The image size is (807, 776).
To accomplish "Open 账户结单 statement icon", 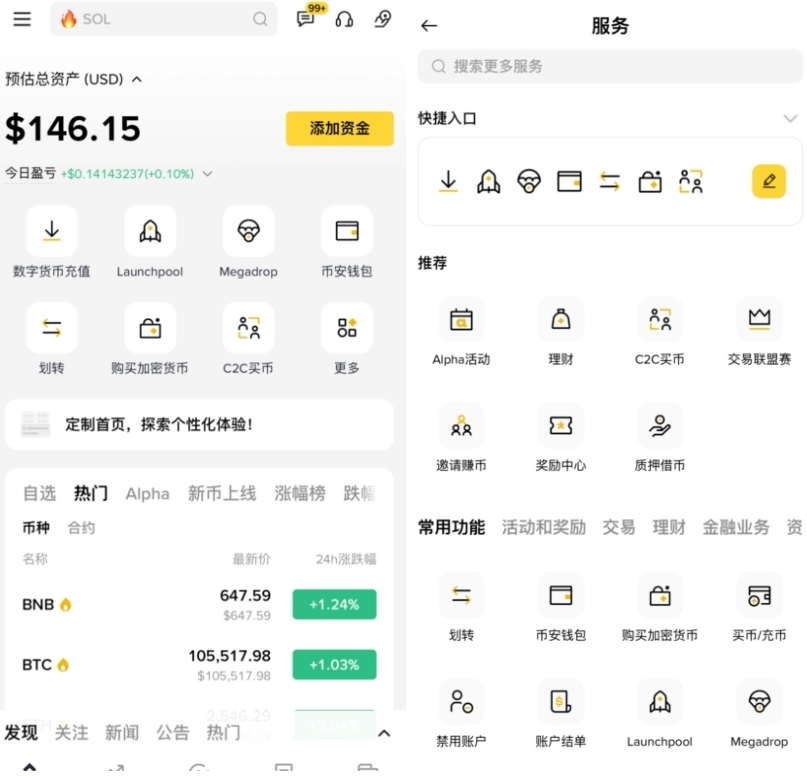I will (x=560, y=701).
